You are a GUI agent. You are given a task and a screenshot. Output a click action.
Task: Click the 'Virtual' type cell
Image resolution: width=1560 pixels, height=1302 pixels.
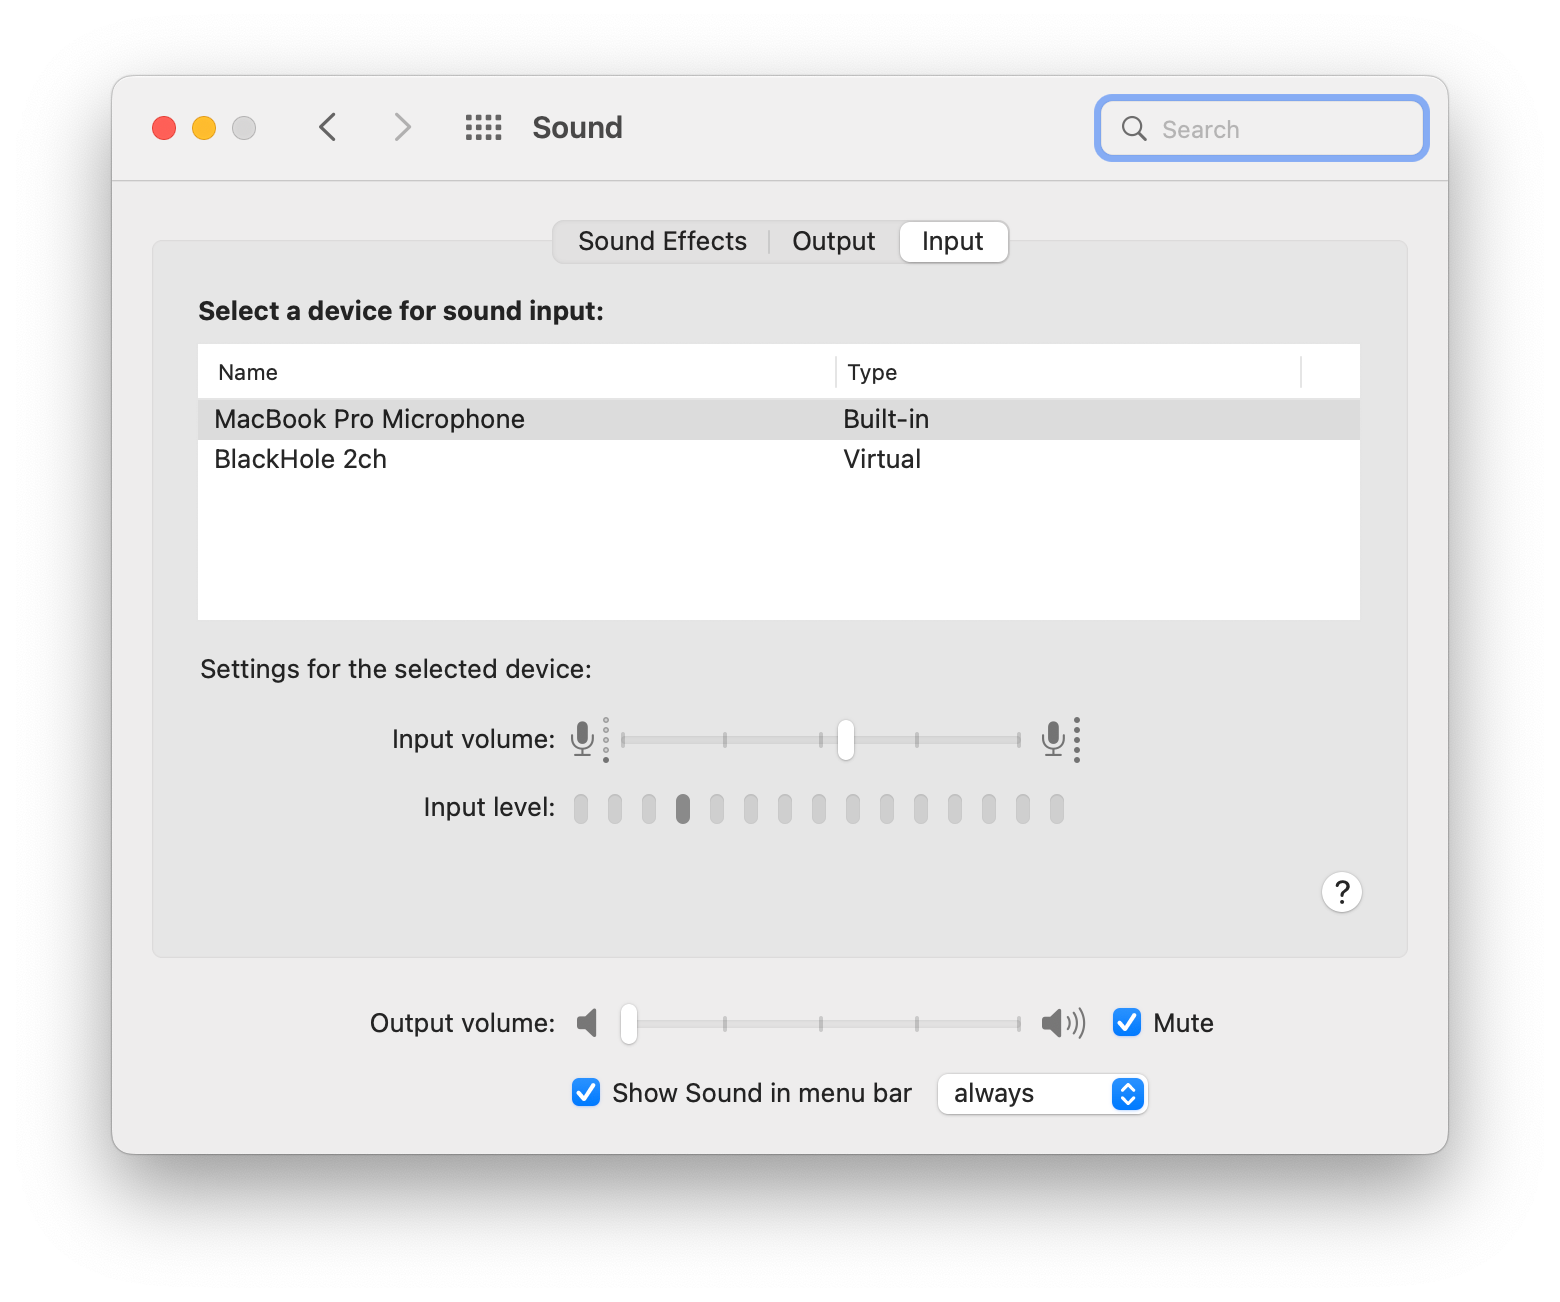[882, 459]
